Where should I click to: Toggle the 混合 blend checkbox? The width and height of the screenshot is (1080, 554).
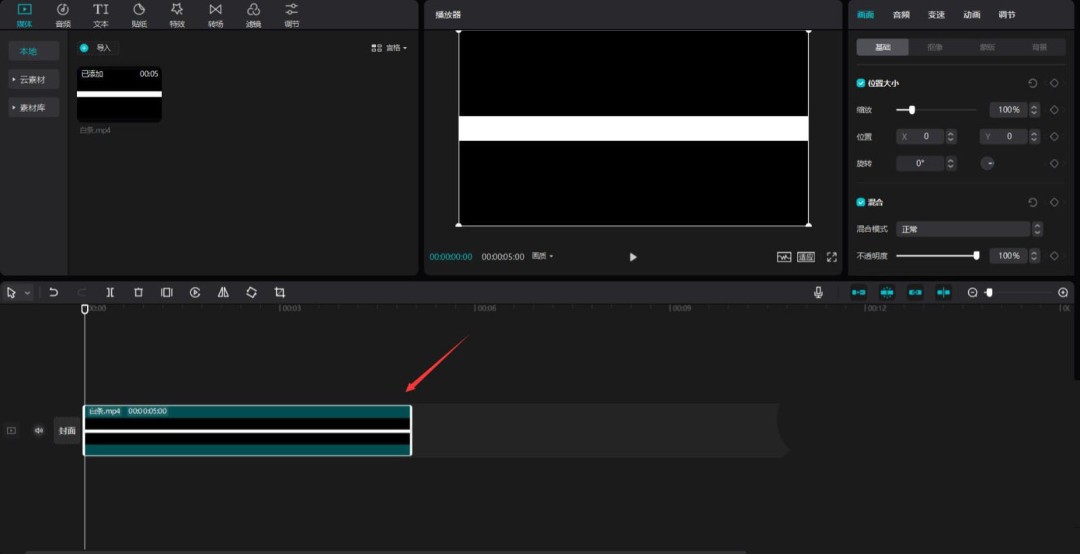(861, 202)
